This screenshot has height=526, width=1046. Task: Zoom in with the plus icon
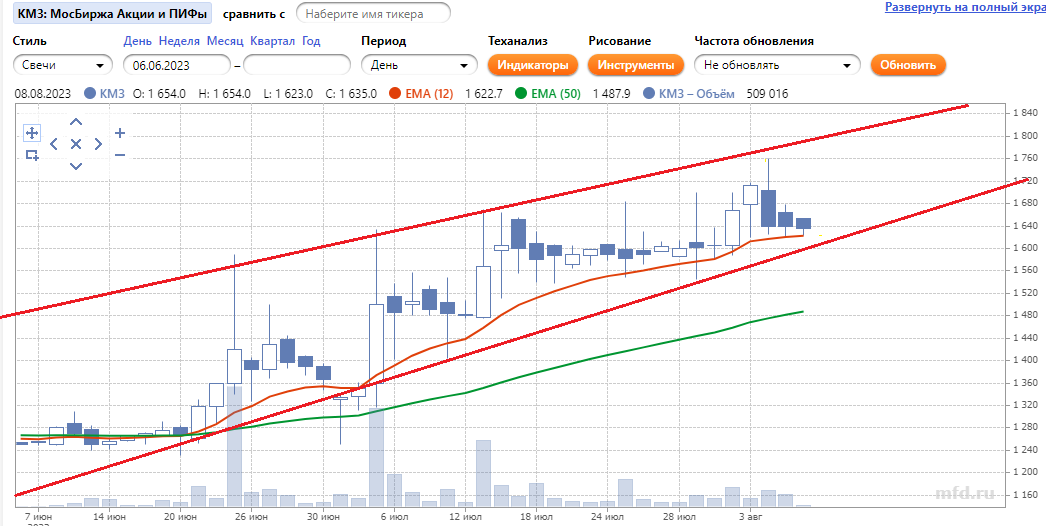click(x=120, y=133)
